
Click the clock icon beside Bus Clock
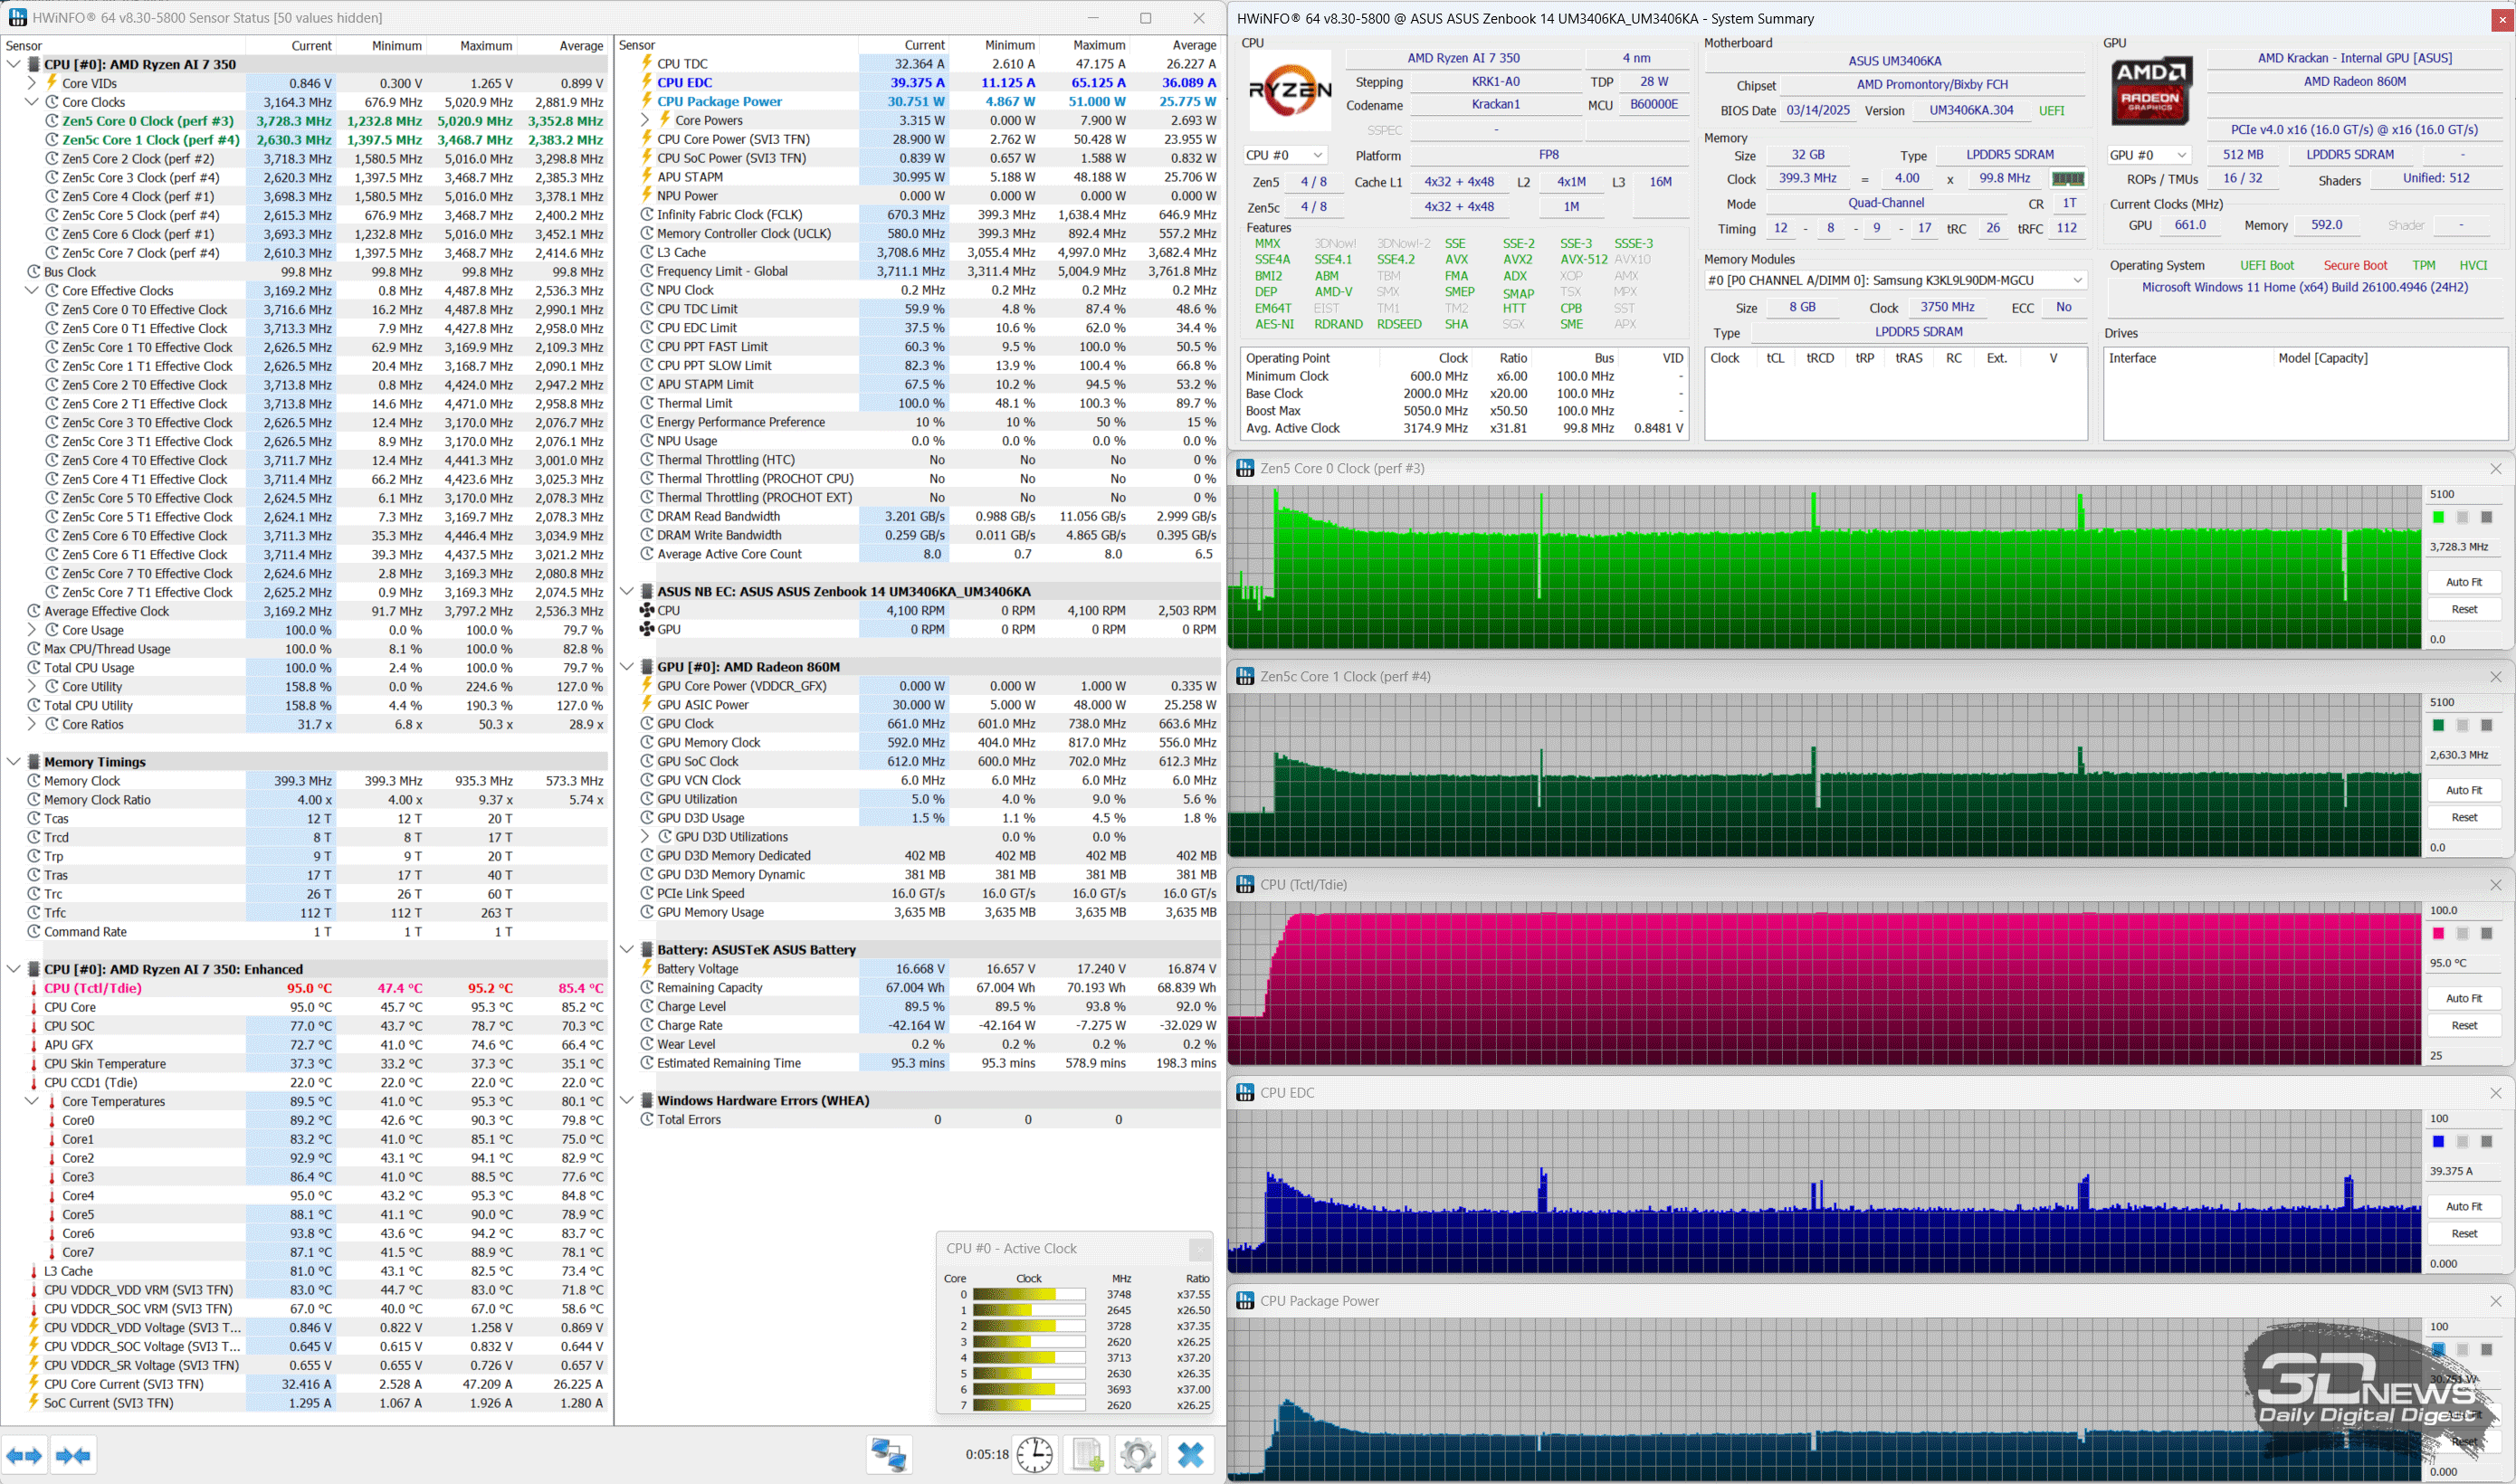pos(34,272)
